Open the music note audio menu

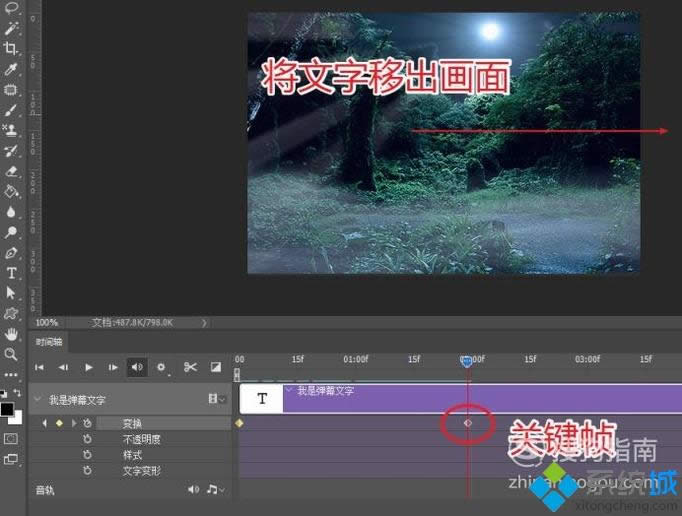(216, 490)
